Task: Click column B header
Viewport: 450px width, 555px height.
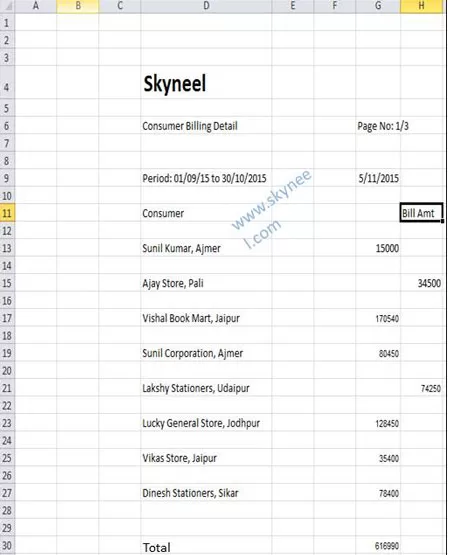Action: pos(78,6)
